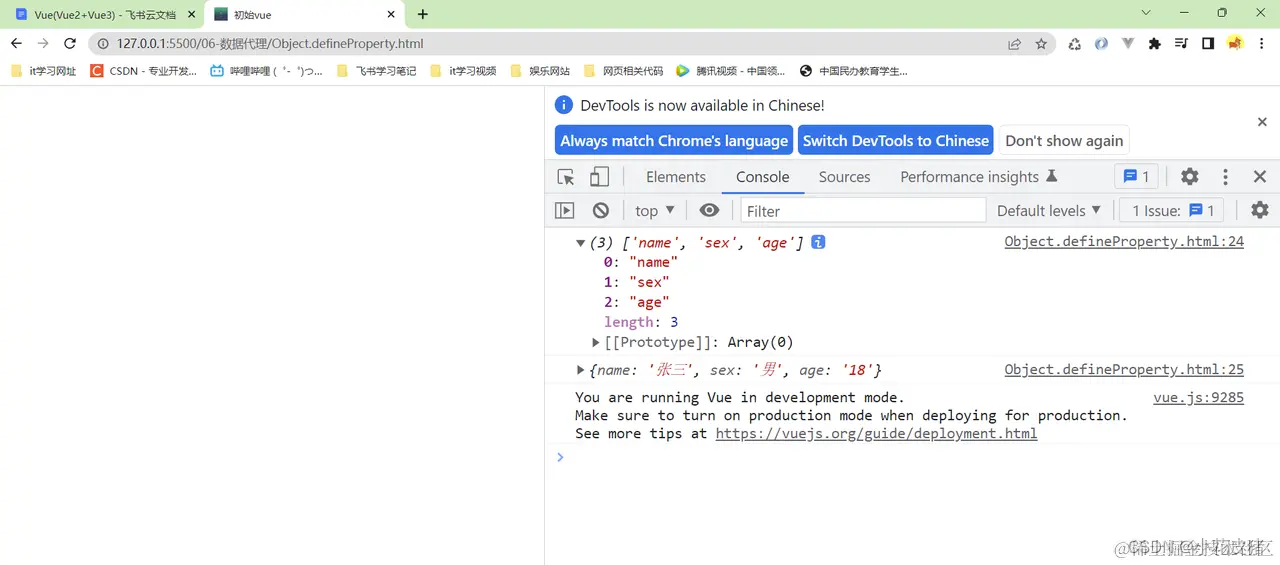Click Switch DevTools to Chinese button
The height and width of the screenshot is (565, 1280).
coord(896,141)
